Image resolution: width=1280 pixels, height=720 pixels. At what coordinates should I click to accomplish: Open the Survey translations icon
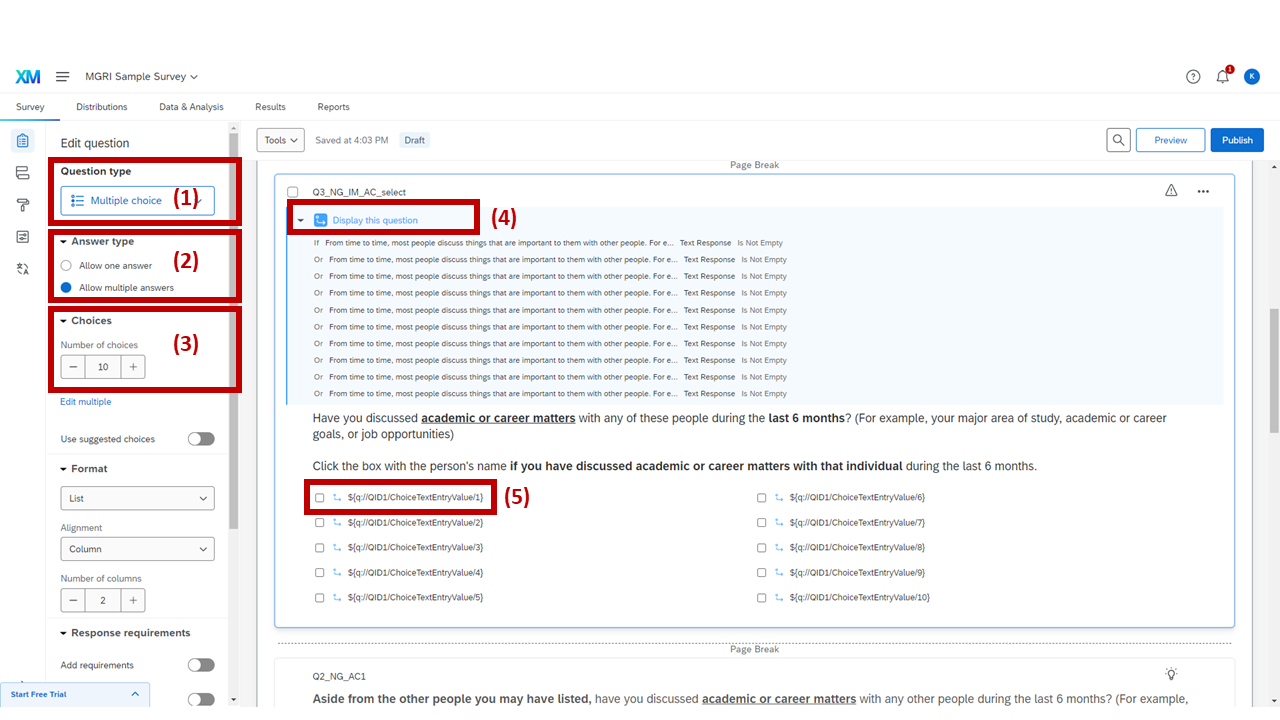coord(22,268)
